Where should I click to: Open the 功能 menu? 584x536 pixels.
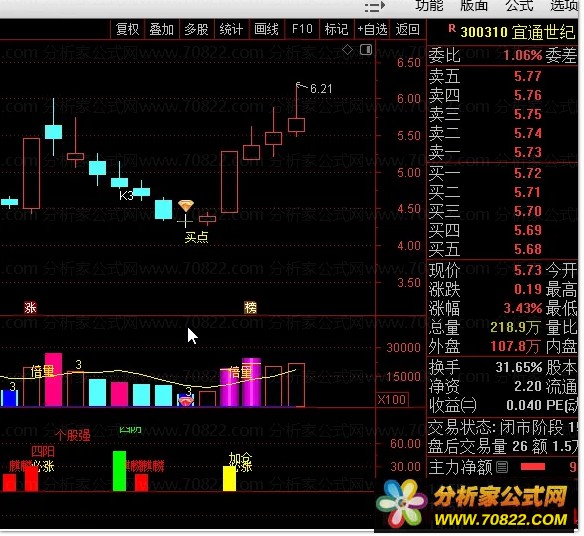(429, 6)
